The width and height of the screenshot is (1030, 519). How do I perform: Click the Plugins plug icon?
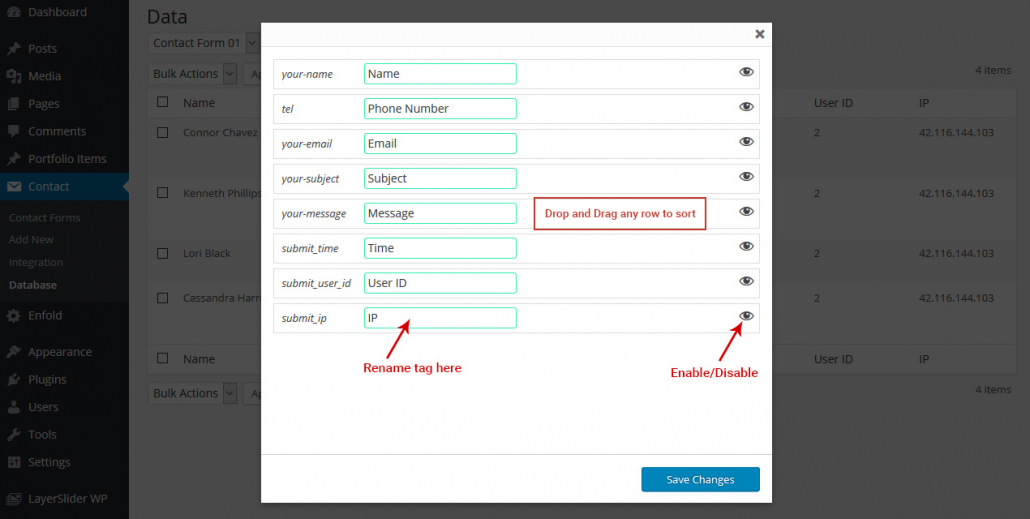(x=14, y=380)
